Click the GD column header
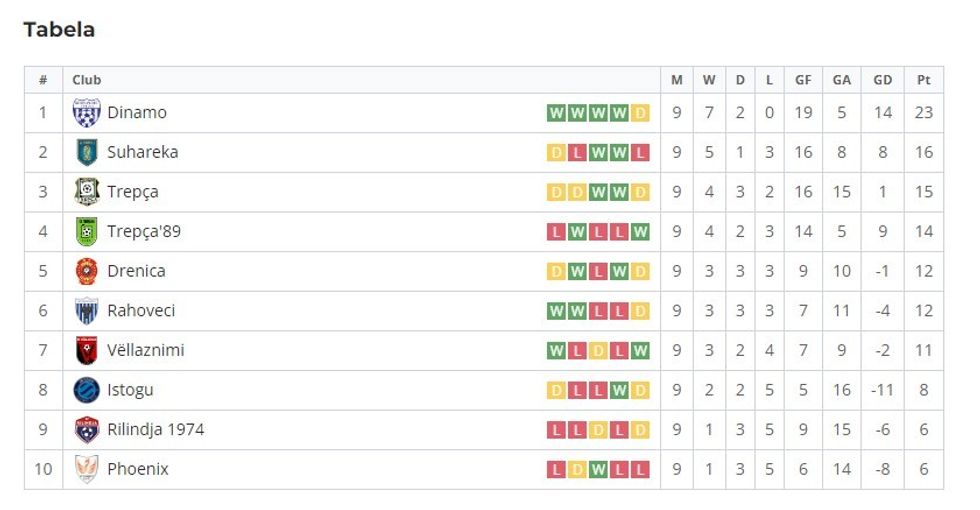This screenshot has width=980, height=510. [883, 80]
